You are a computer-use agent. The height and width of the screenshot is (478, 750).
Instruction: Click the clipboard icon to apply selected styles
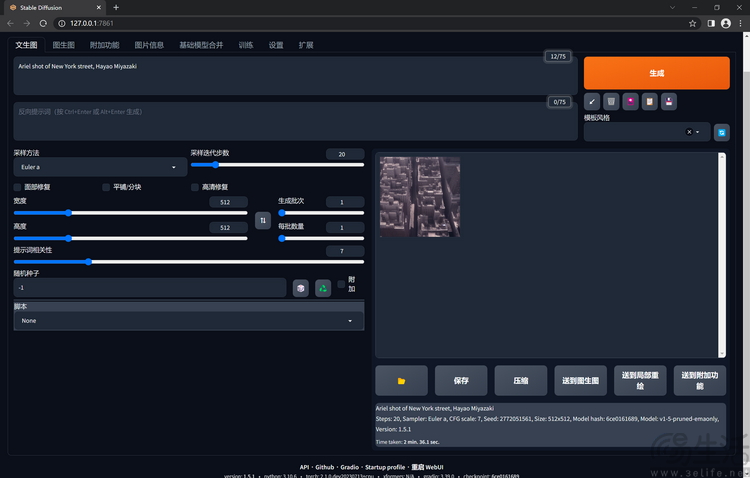click(x=650, y=101)
